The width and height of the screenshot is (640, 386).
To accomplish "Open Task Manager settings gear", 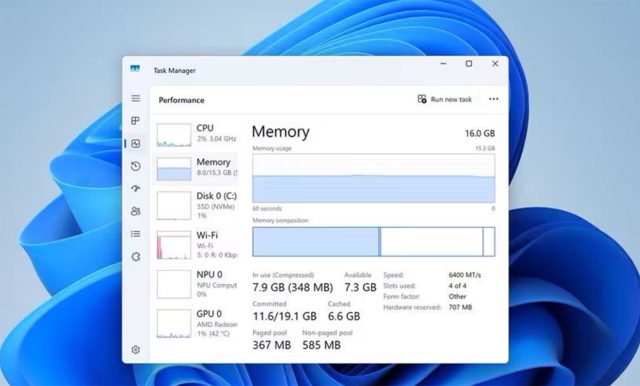I will [136, 350].
